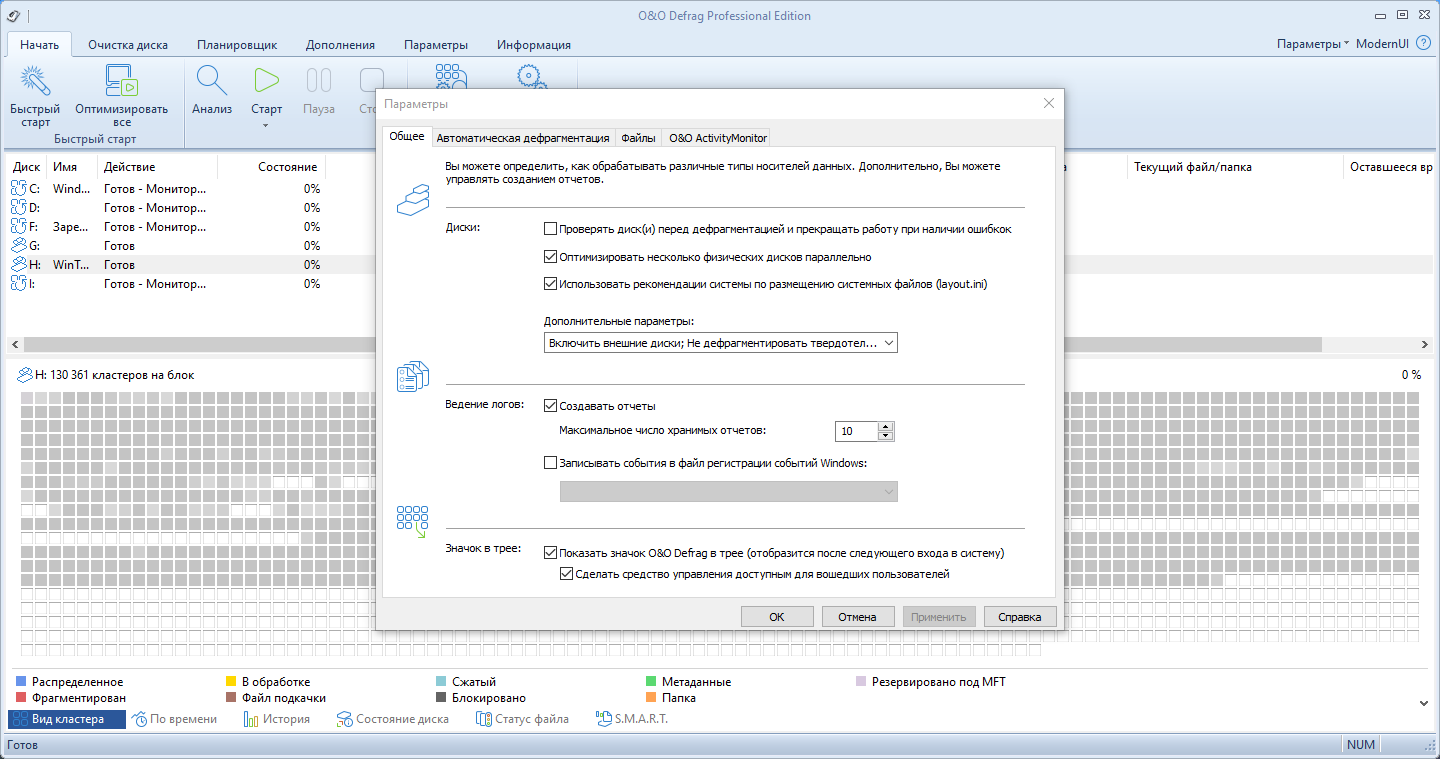Increase maximum reports count spinner

click(885, 427)
